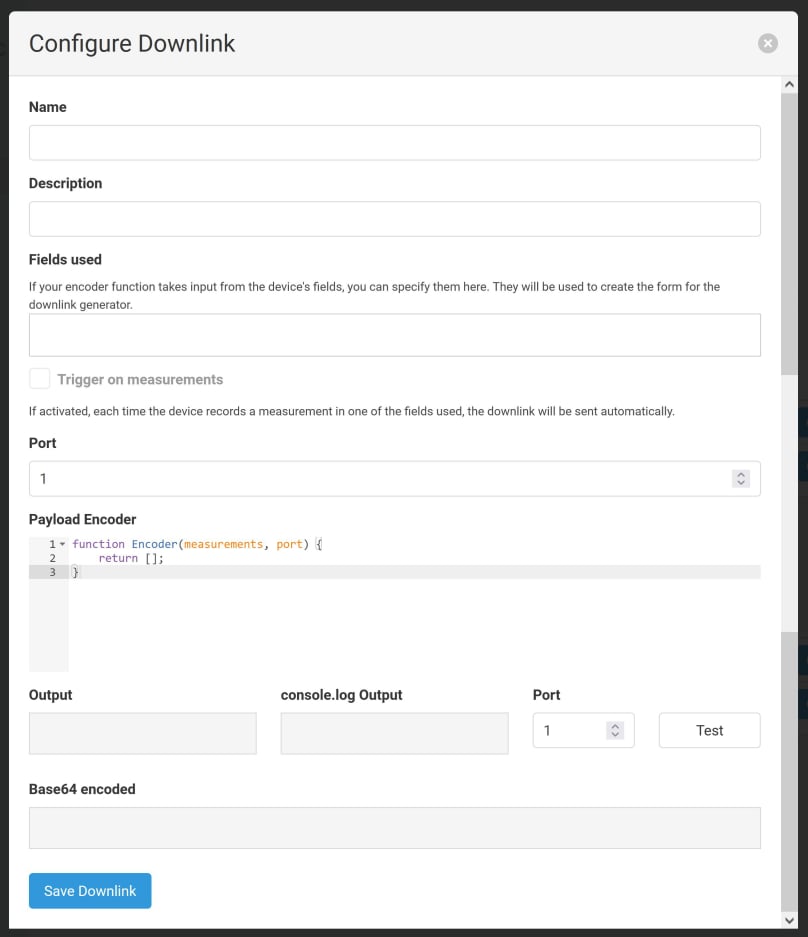The image size is (808, 937).
Task: Click the Output result box
Action: 142,733
